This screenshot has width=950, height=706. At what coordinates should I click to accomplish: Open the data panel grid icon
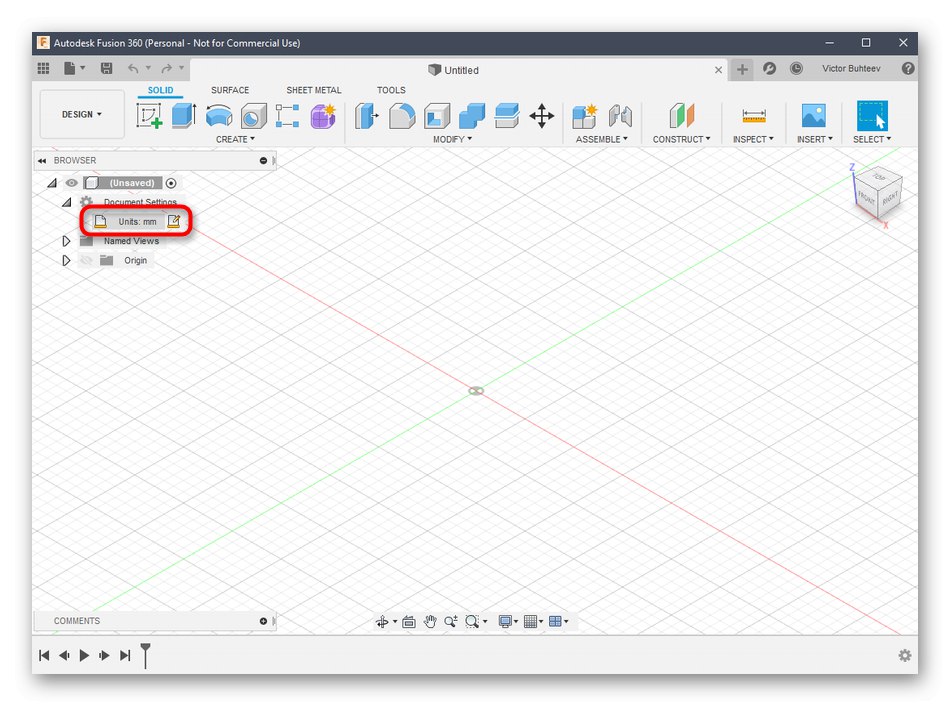pyautogui.click(x=44, y=68)
